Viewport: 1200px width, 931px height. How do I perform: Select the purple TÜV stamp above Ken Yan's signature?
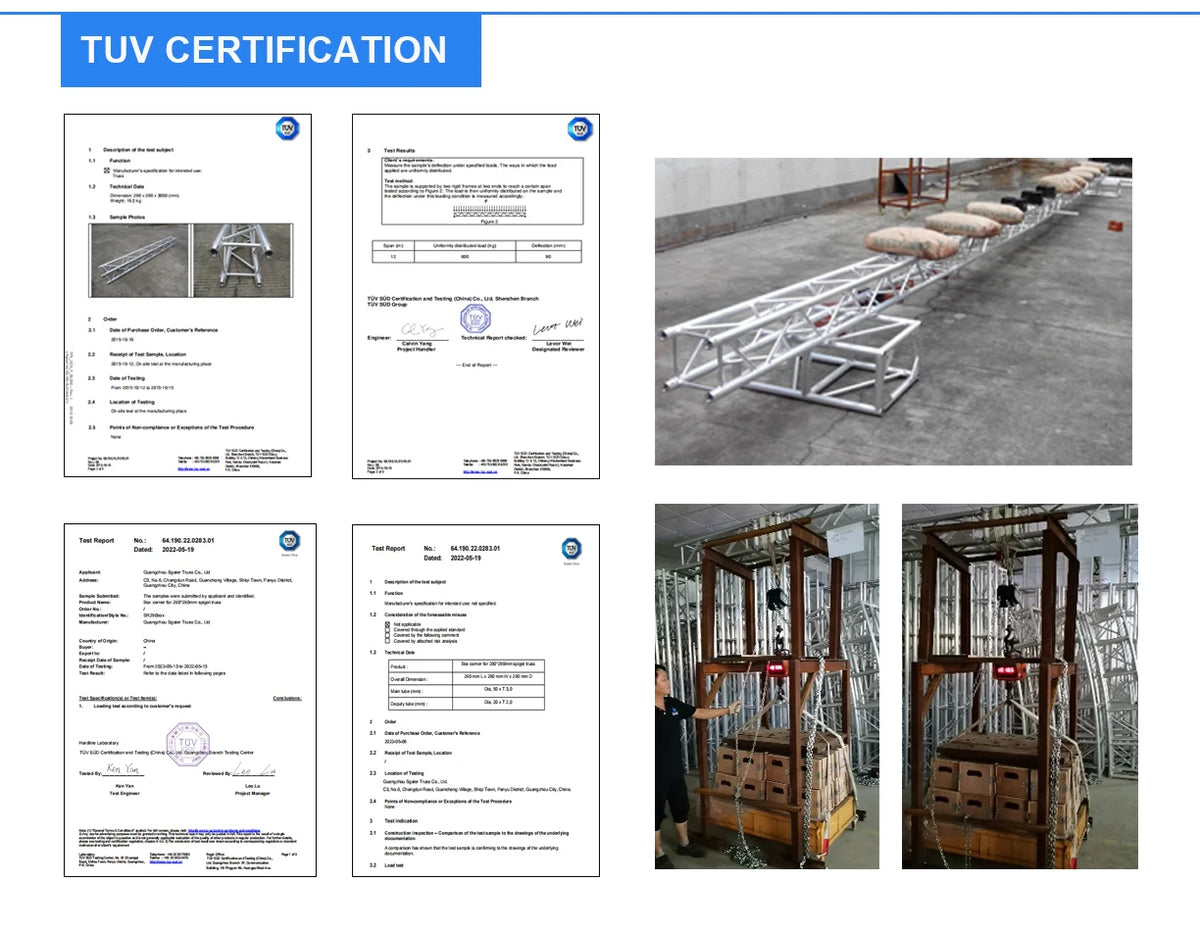[x=187, y=743]
